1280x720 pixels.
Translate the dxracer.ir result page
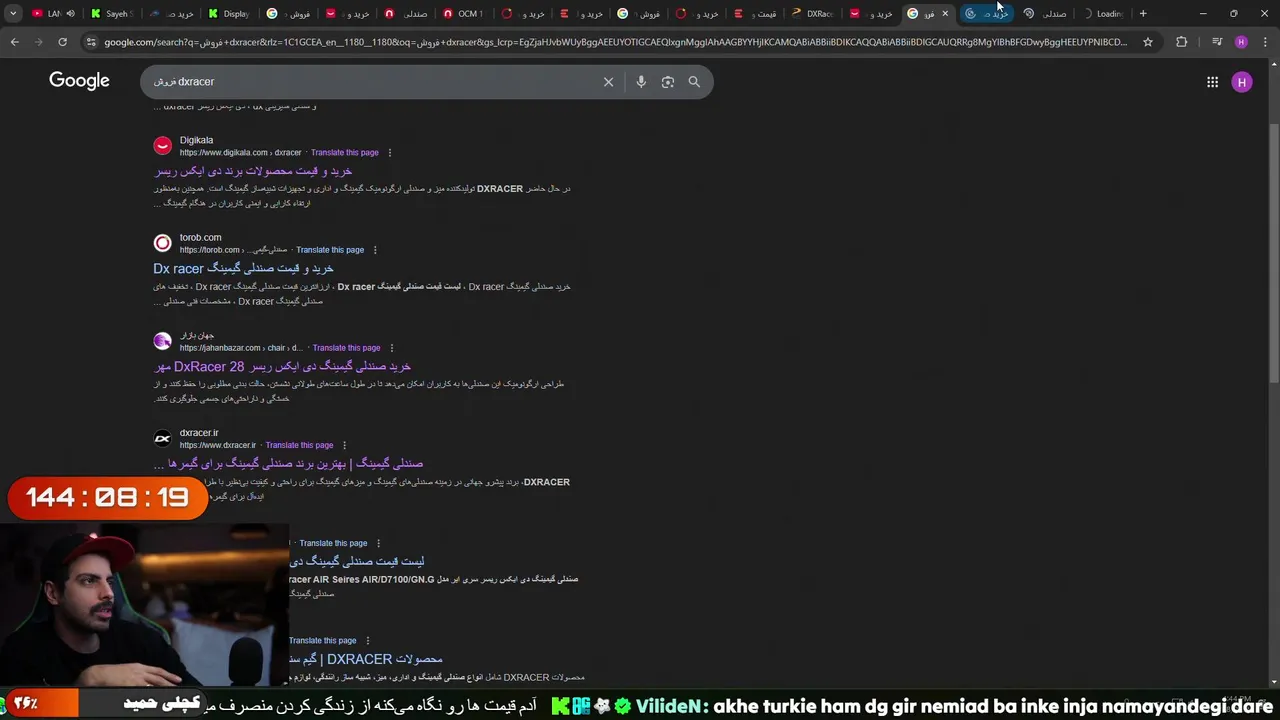[299, 445]
